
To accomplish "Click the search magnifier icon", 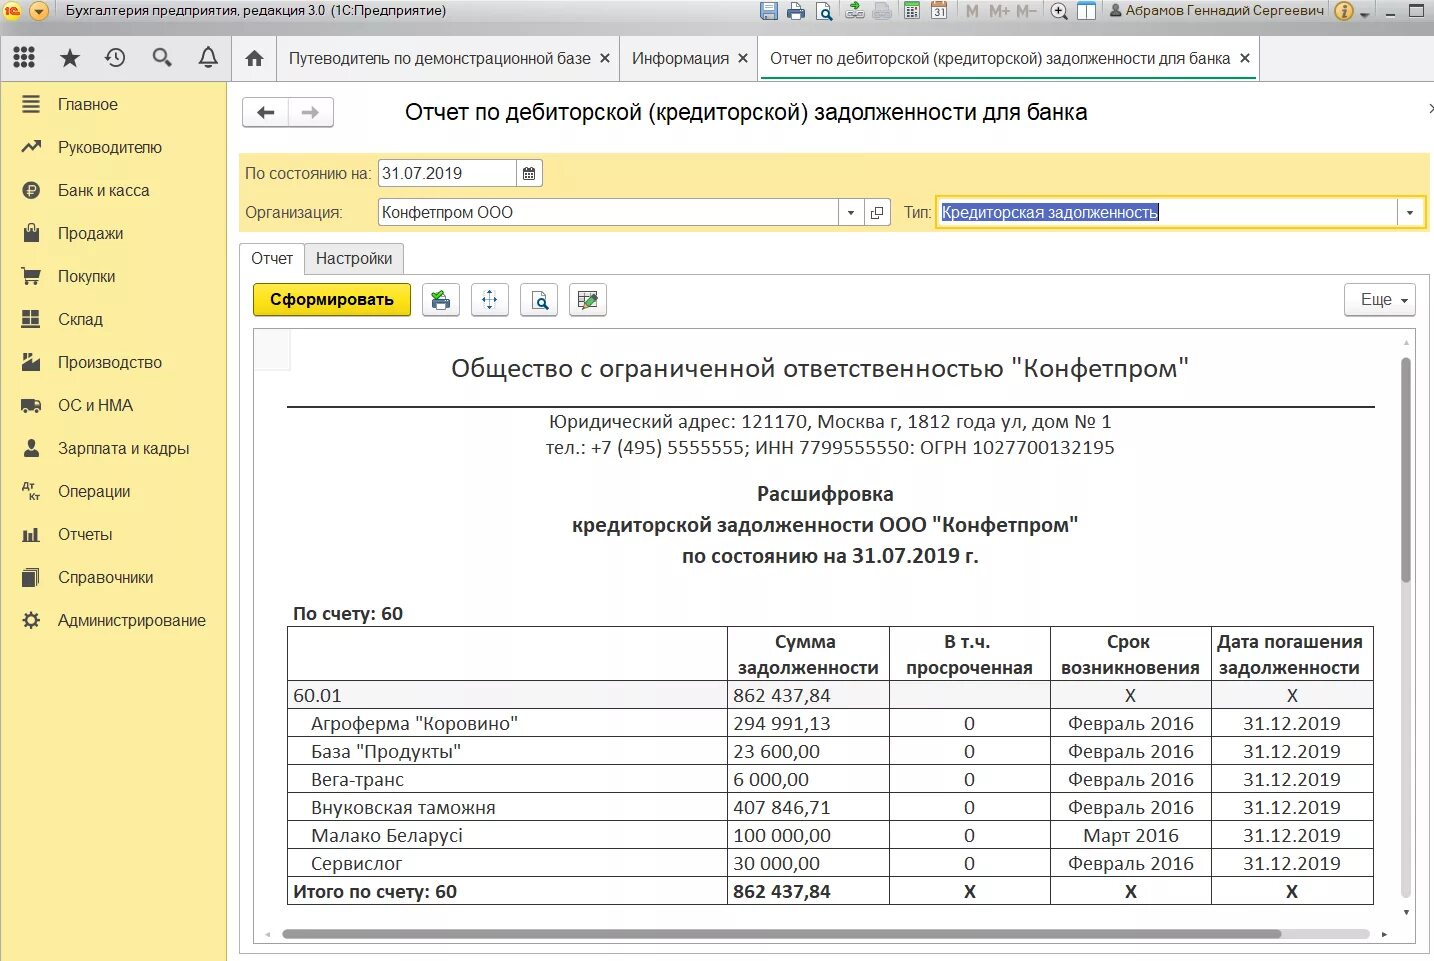I will point(162,58).
